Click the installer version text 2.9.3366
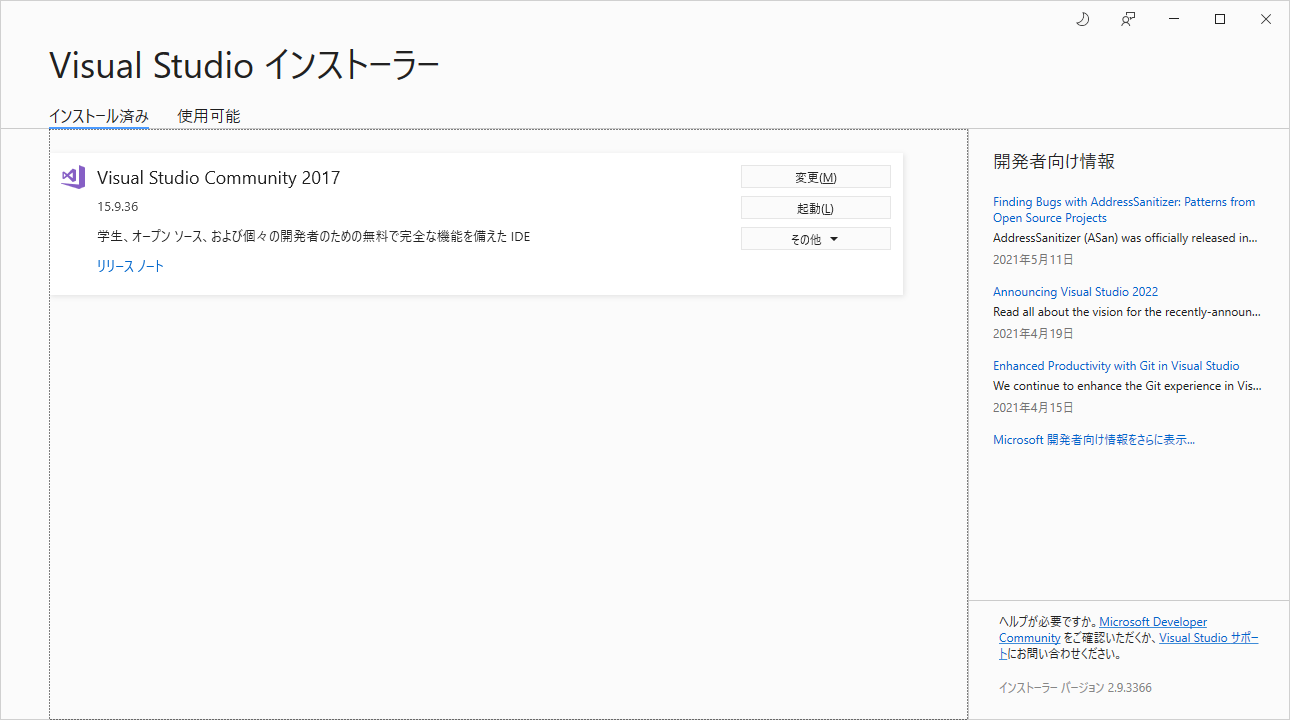The height and width of the screenshot is (720, 1290). pyautogui.click(x=1075, y=687)
